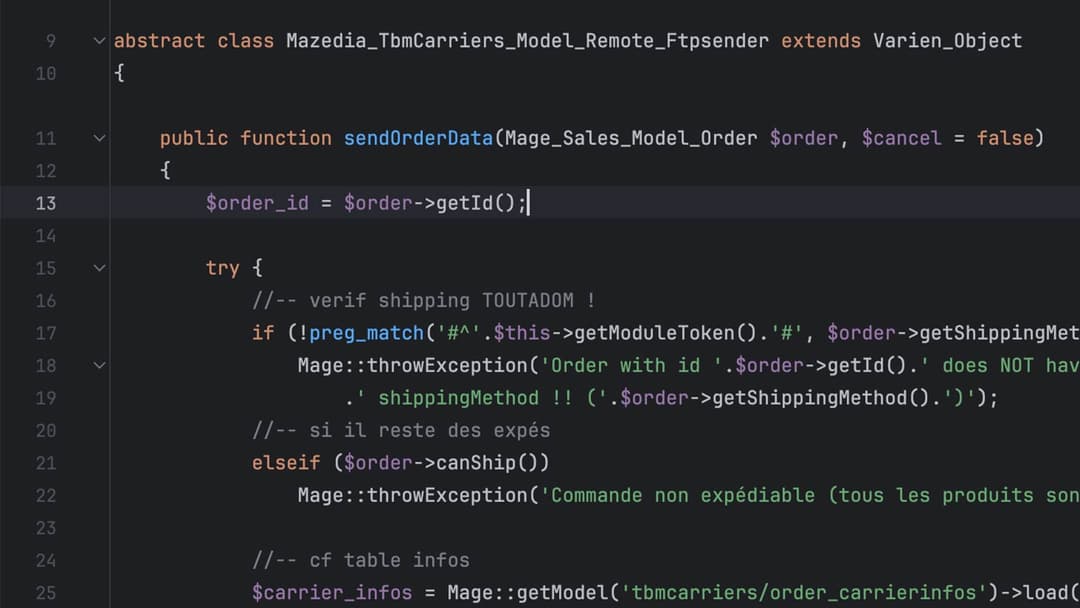Image resolution: width=1080 pixels, height=608 pixels.
Task: Fold the try block on line 15
Action: pos(99,268)
